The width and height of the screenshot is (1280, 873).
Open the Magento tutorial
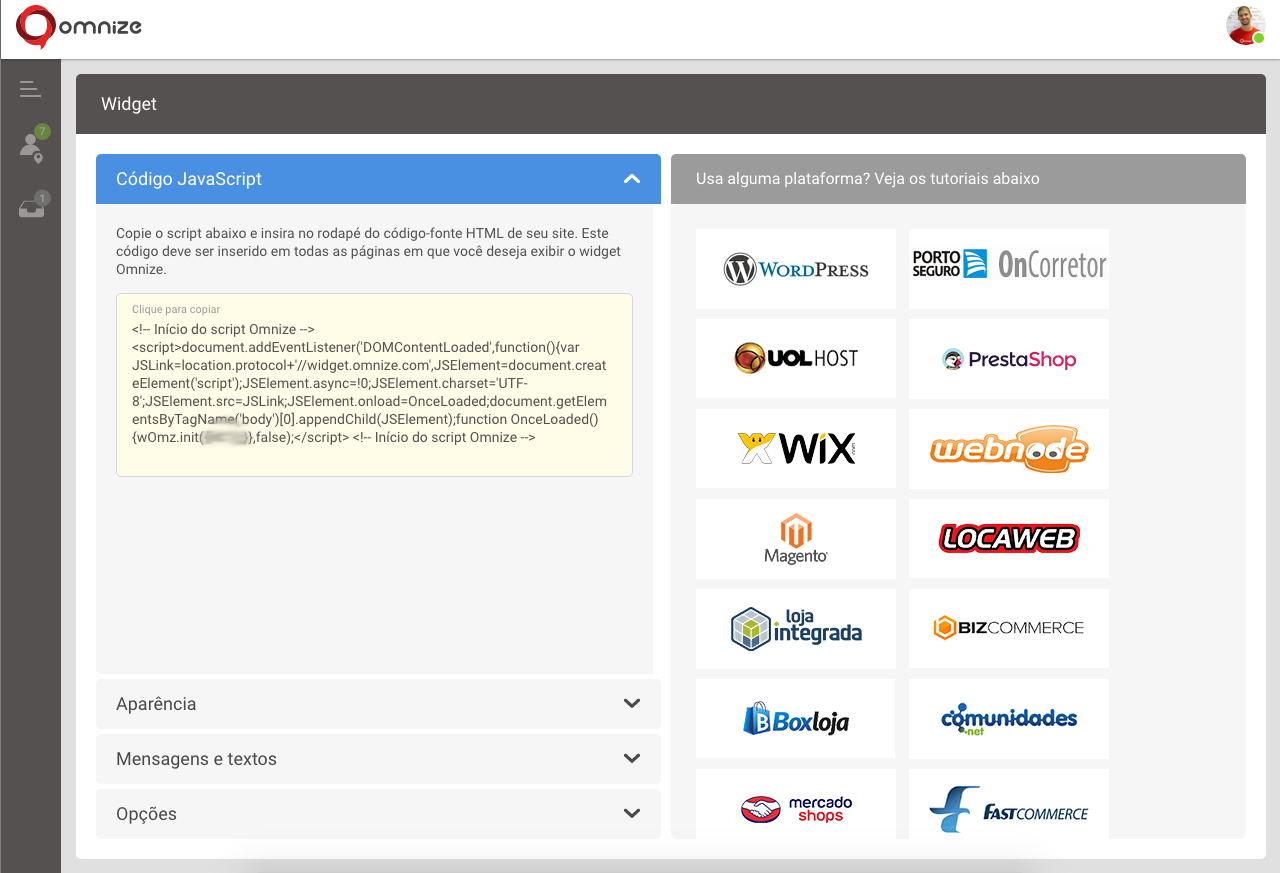[796, 538]
